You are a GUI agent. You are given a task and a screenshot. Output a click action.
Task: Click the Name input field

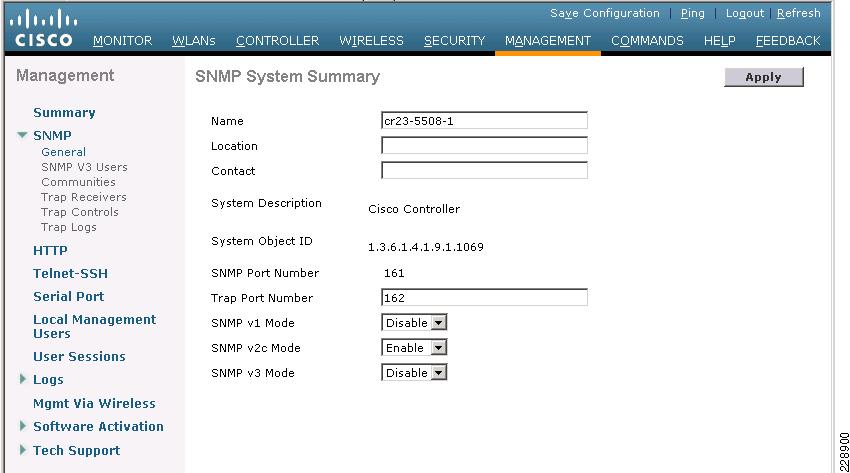(x=484, y=120)
